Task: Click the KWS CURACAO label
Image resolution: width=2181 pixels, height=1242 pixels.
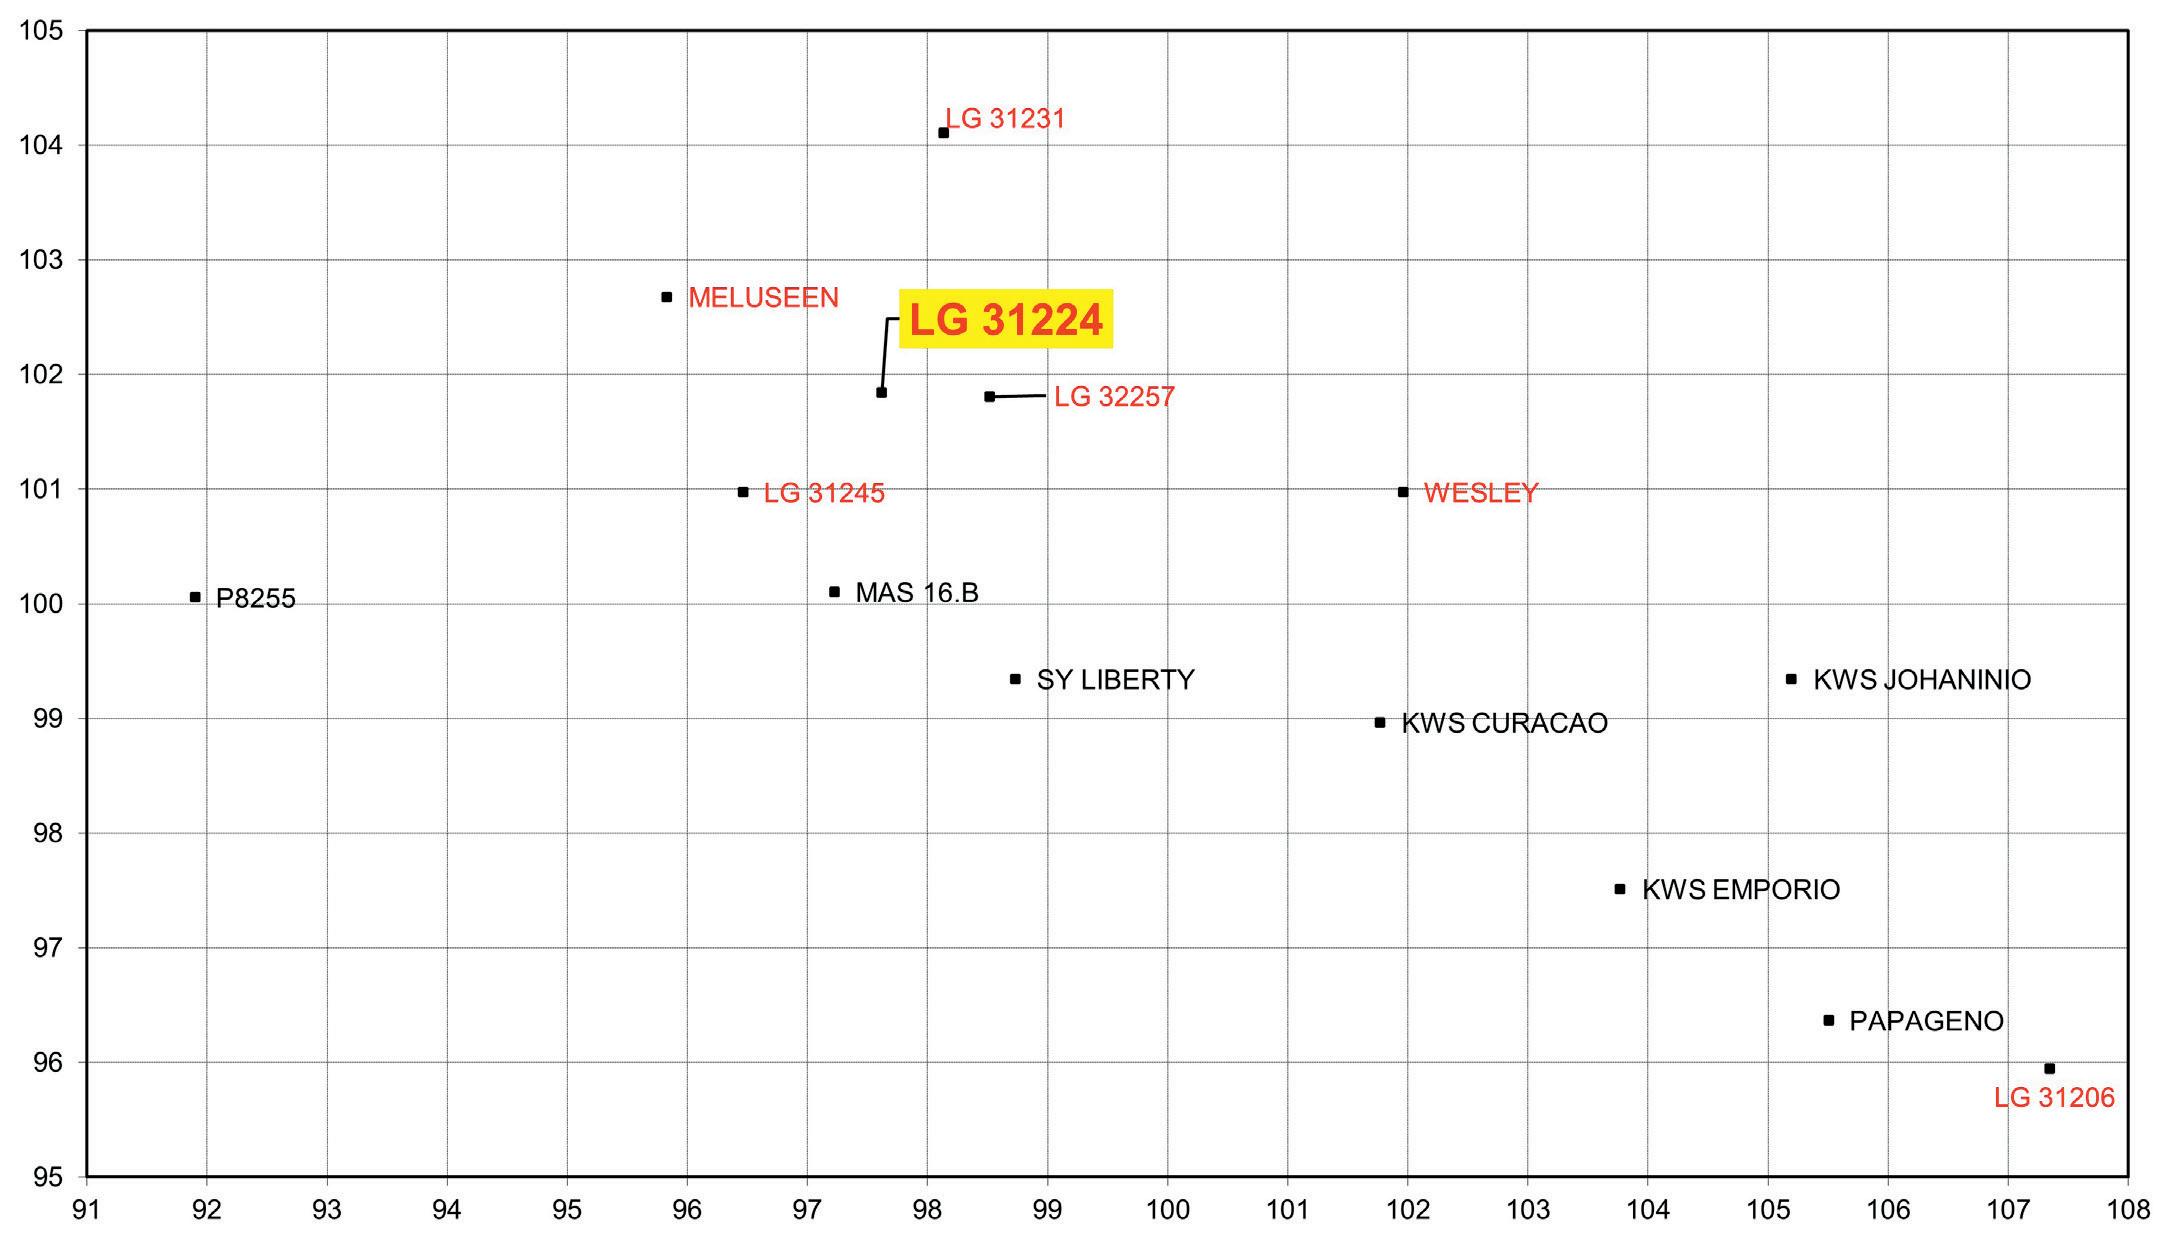Action: pos(1504,723)
